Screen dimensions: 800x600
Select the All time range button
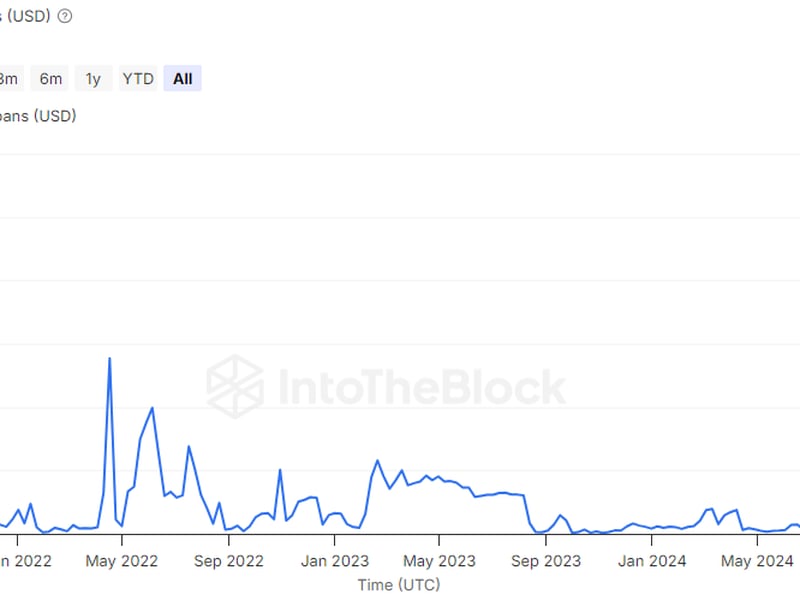[182, 78]
